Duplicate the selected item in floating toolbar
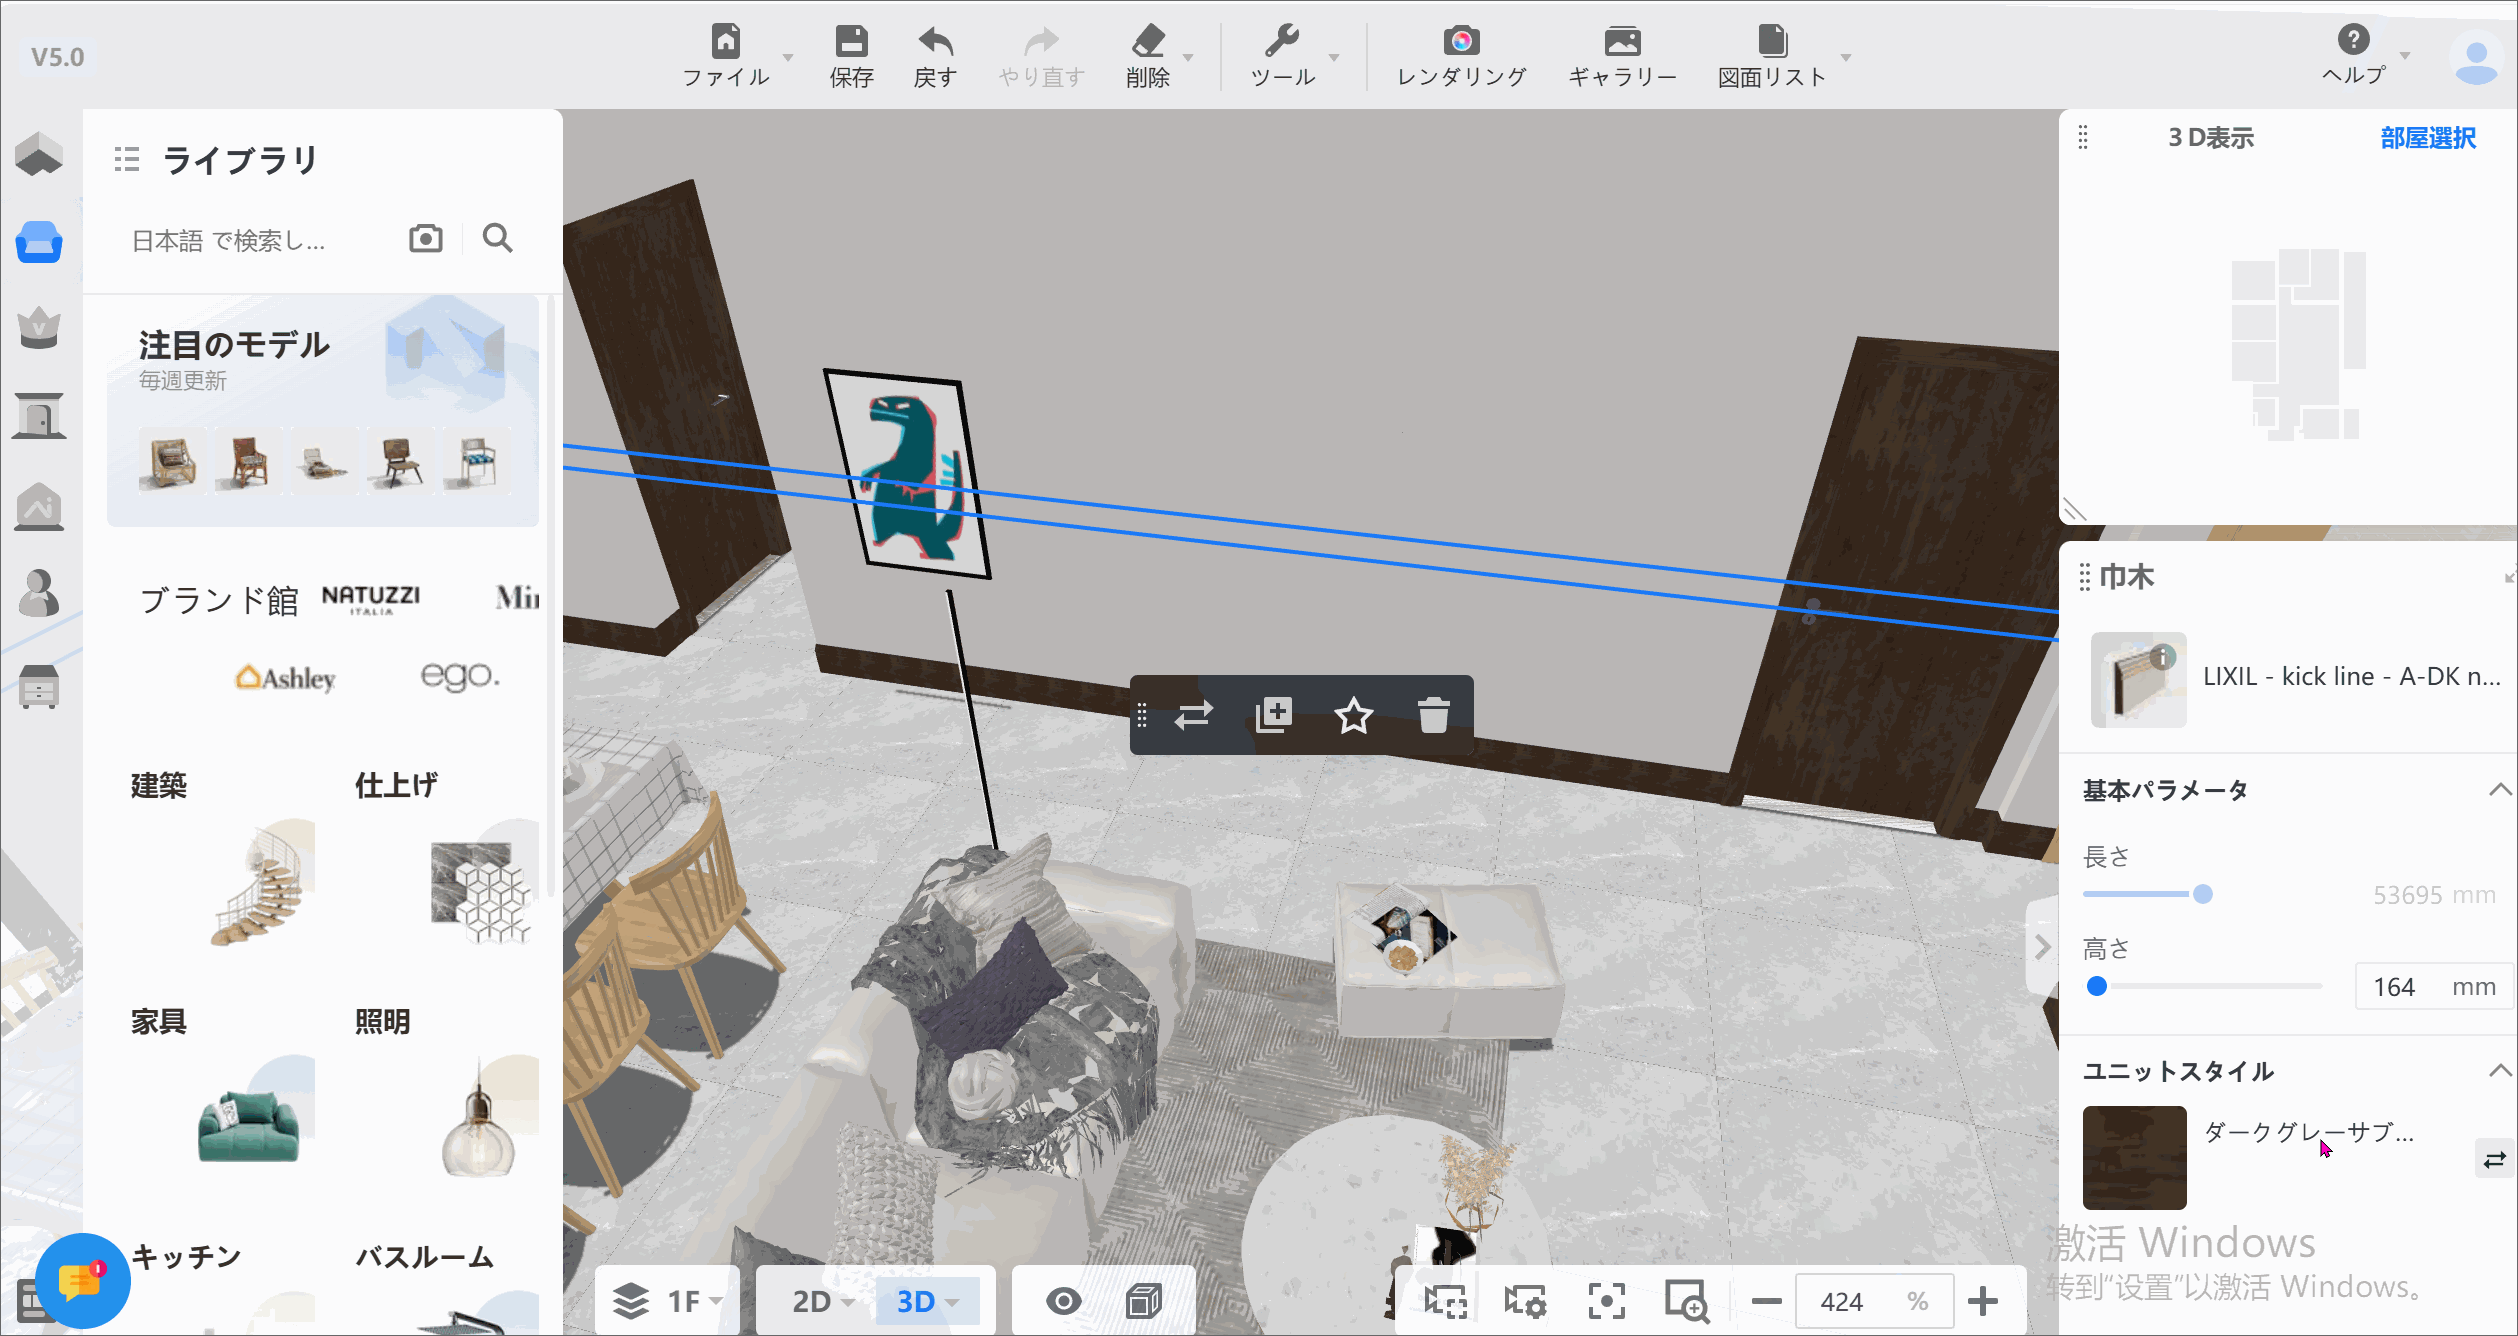The width and height of the screenshot is (2518, 1336). pos(1274,715)
